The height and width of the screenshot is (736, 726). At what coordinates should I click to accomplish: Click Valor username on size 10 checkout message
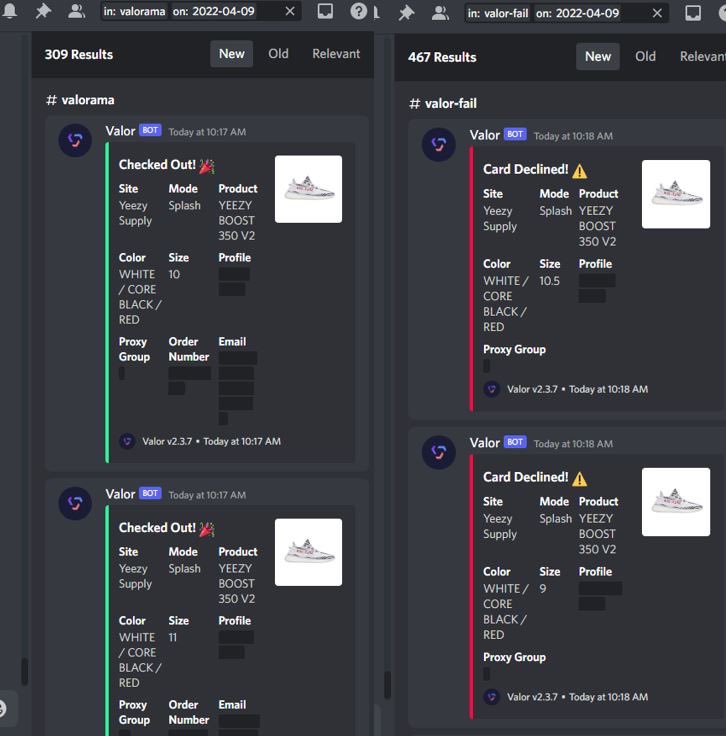(x=120, y=131)
